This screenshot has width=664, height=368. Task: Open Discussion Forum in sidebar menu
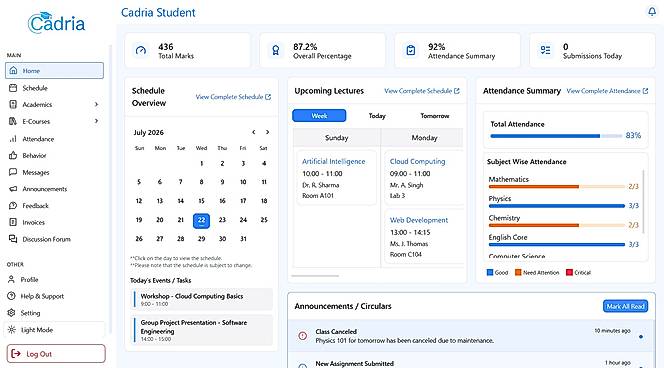[x=54, y=239]
